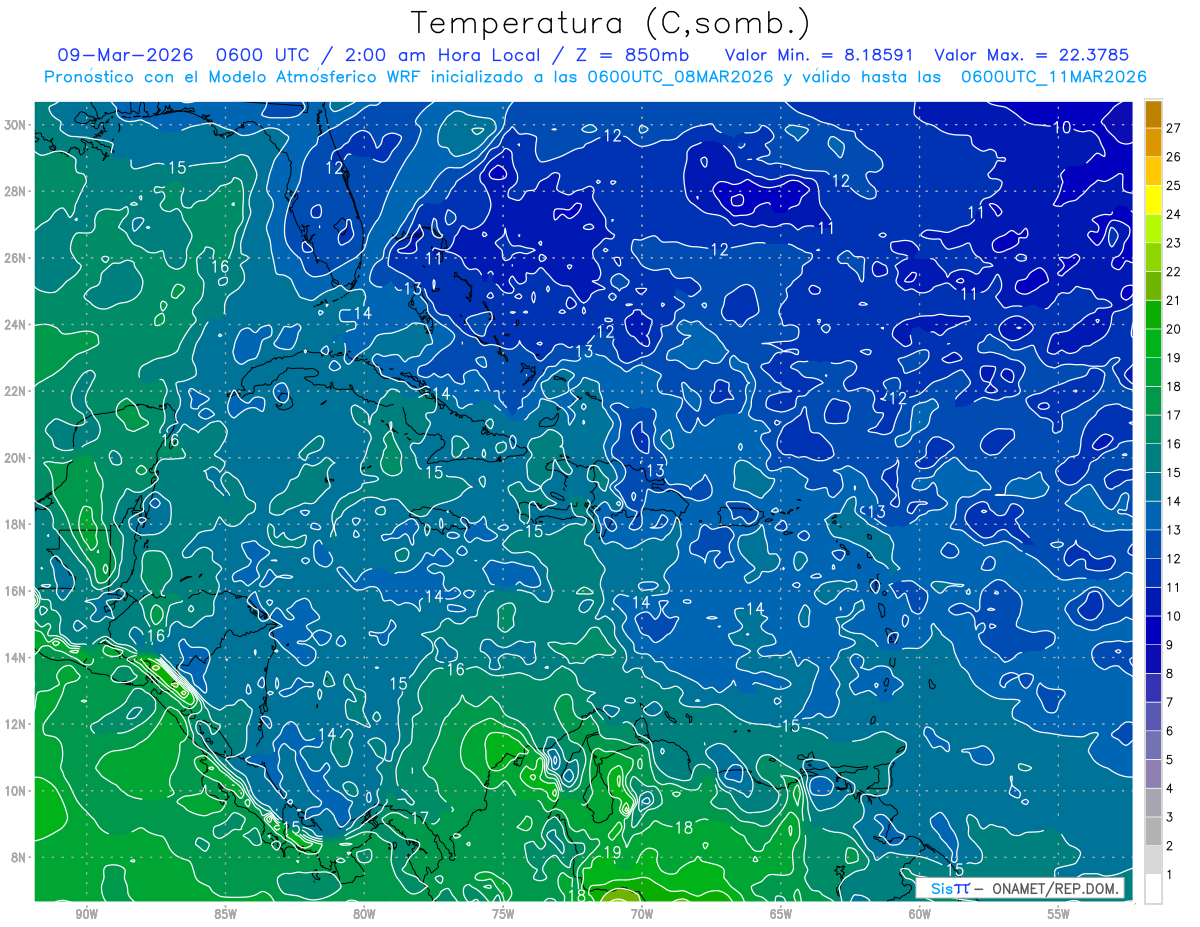Click the "10N" latitude axis label

coord(14,791)
